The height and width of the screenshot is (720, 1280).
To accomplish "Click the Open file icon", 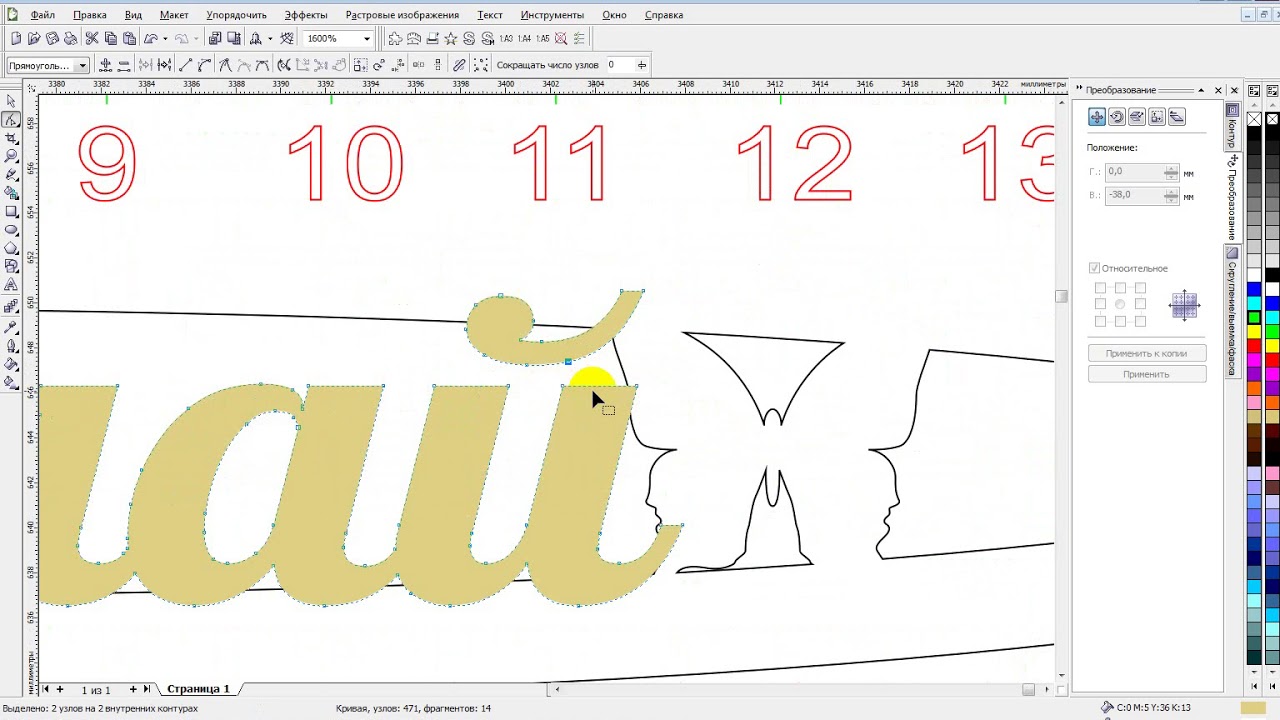I will [x=33, y=38].
